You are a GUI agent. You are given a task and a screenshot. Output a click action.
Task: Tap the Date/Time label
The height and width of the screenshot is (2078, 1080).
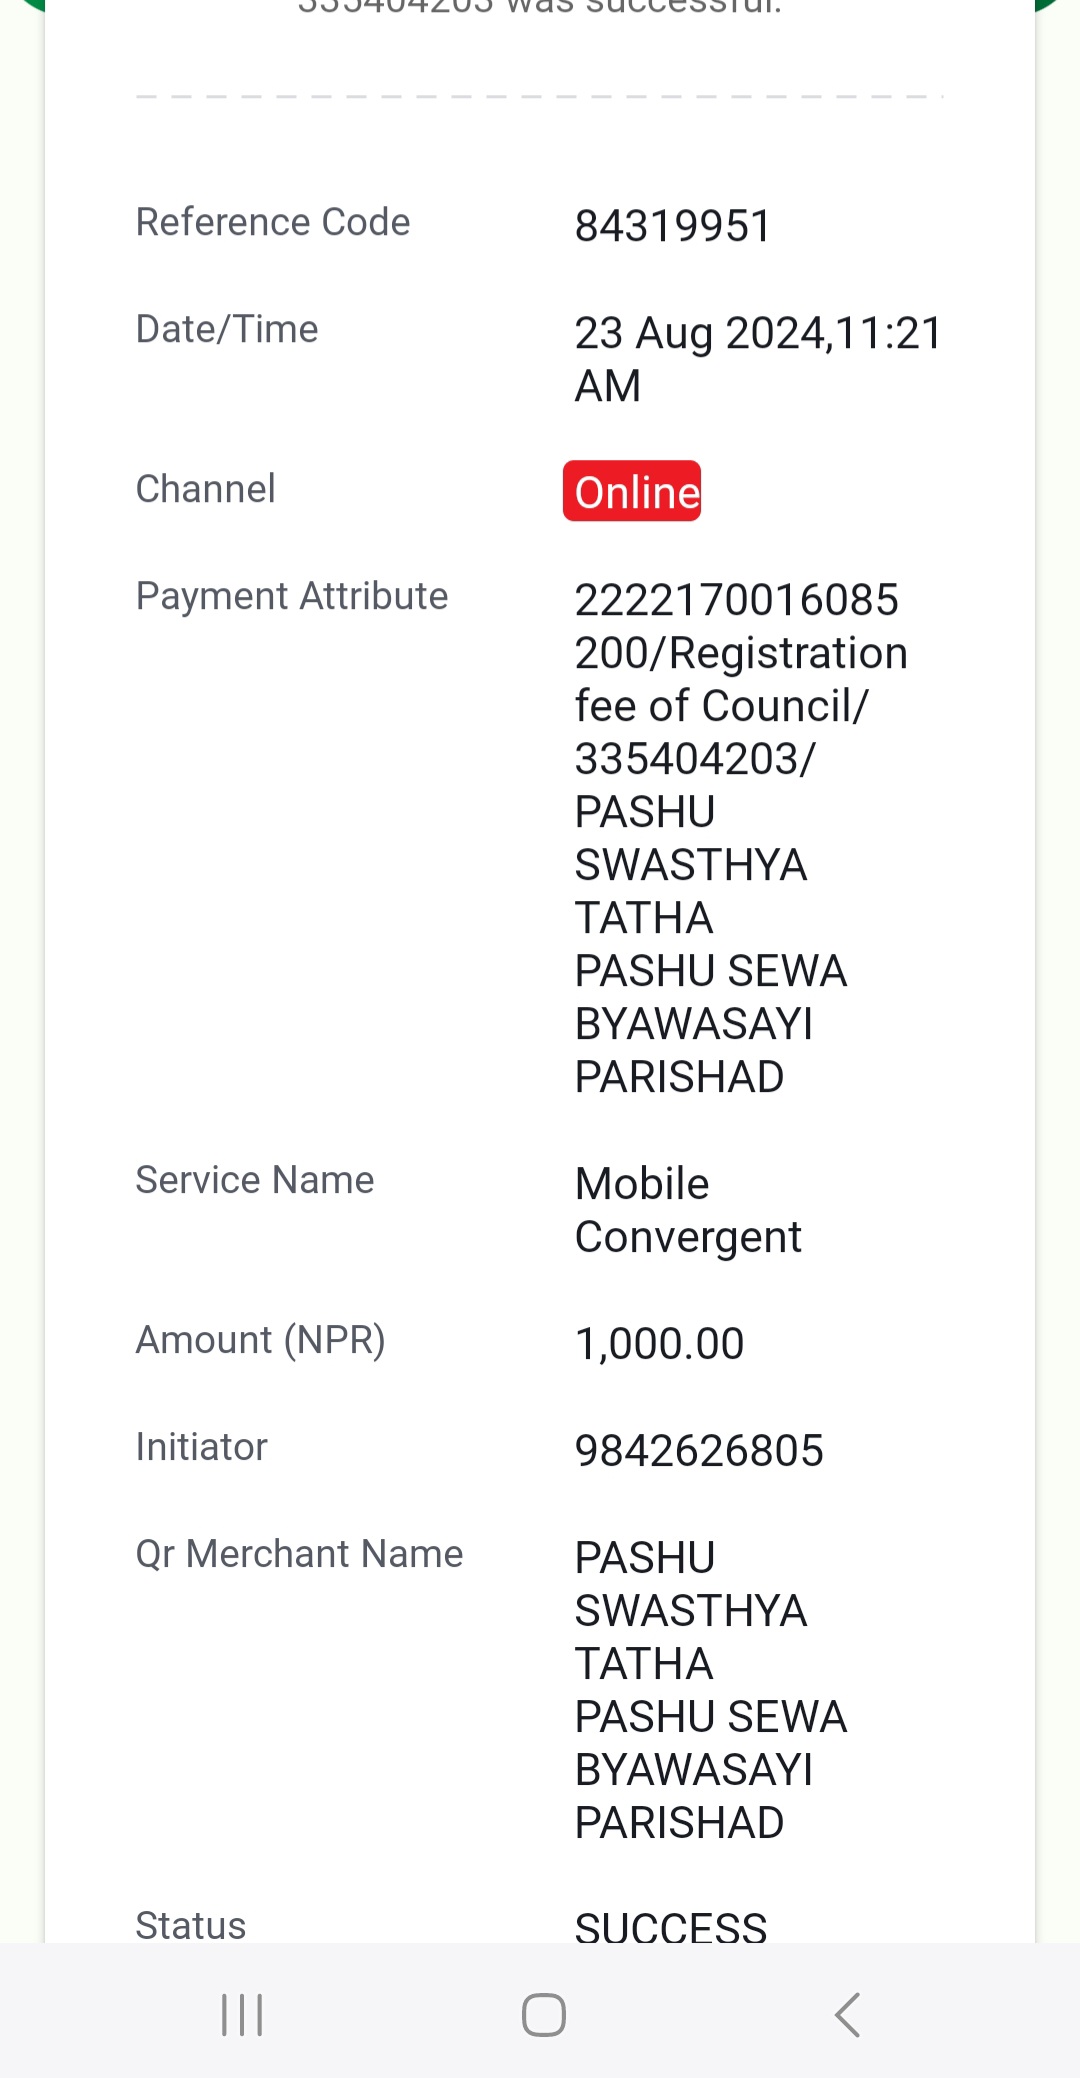227,329
